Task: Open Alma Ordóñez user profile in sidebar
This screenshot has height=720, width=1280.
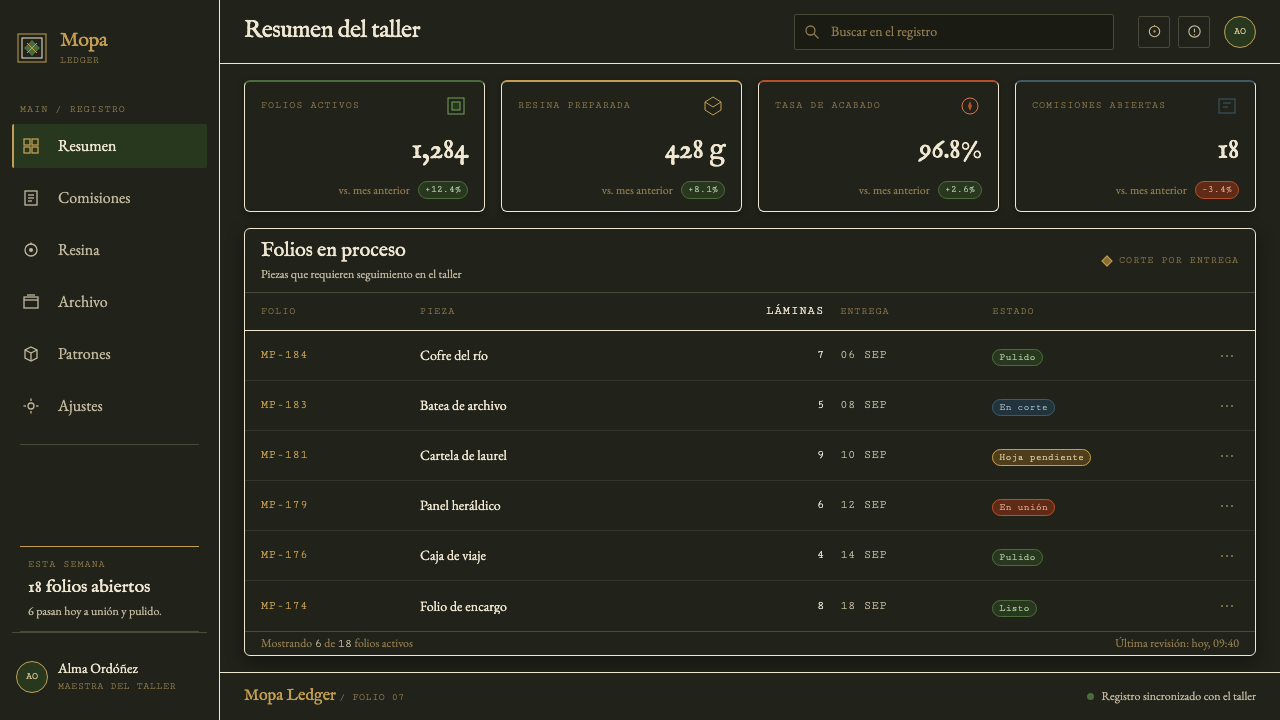Action: [109, 676]
